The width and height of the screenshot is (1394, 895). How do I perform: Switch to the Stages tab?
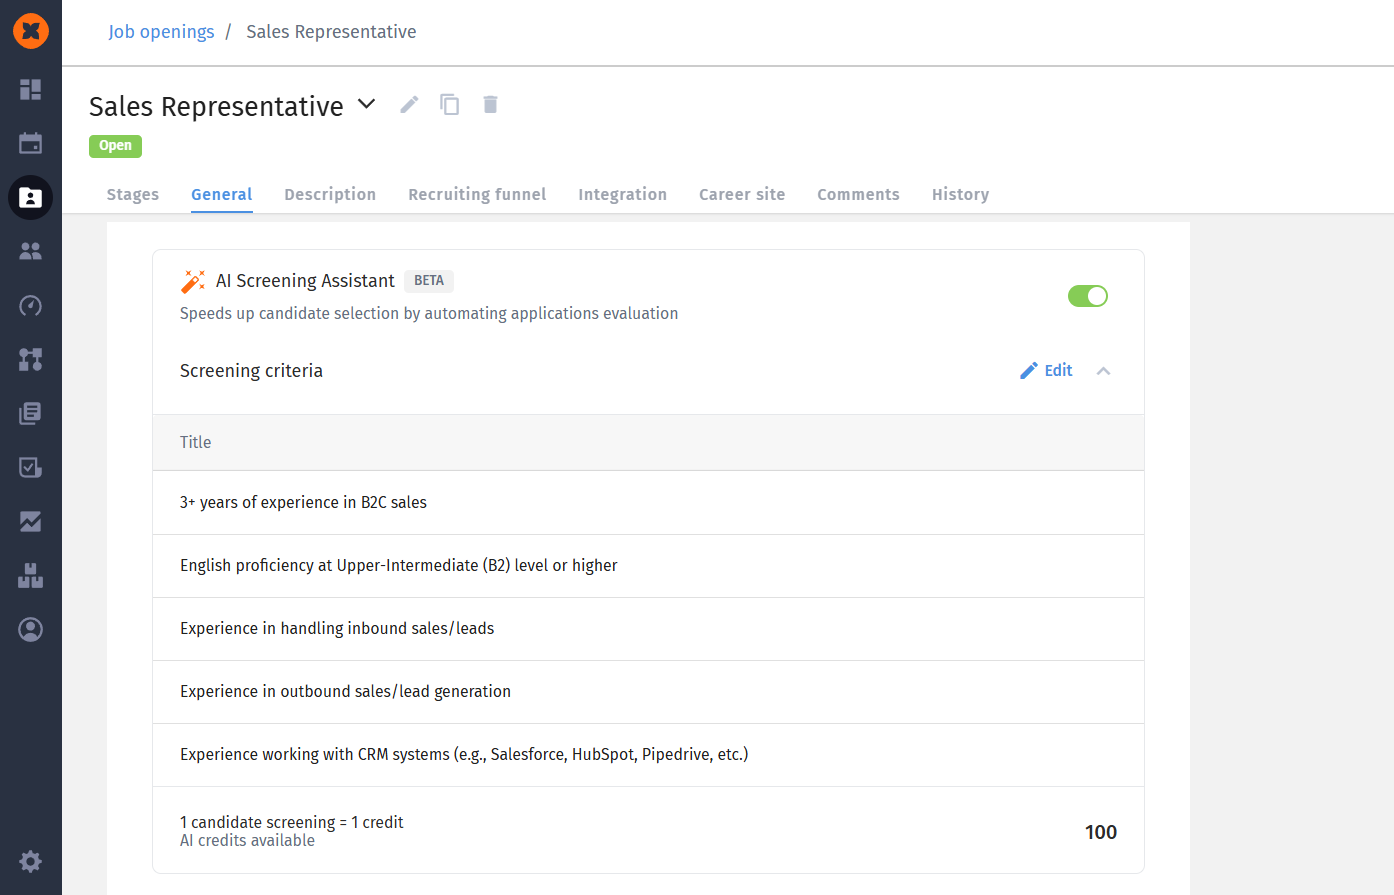coord(133,194)
